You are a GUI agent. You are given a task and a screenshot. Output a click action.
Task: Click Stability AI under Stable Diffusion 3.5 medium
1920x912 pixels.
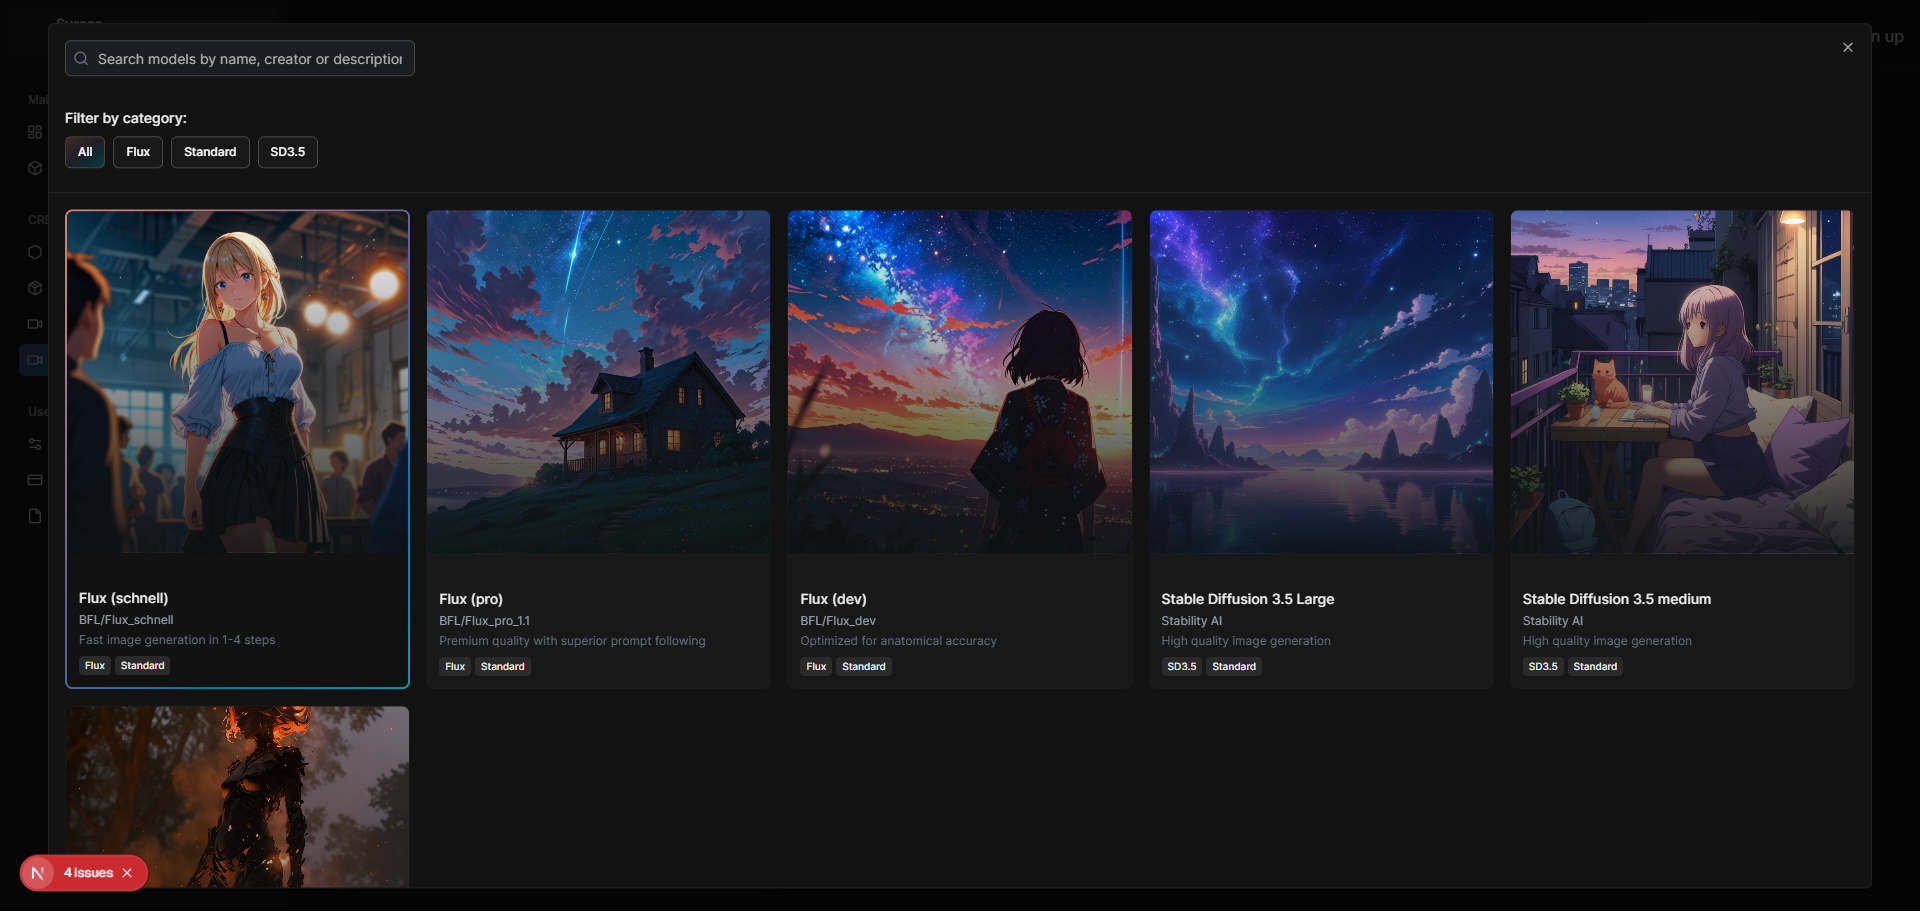[1552, 621]
